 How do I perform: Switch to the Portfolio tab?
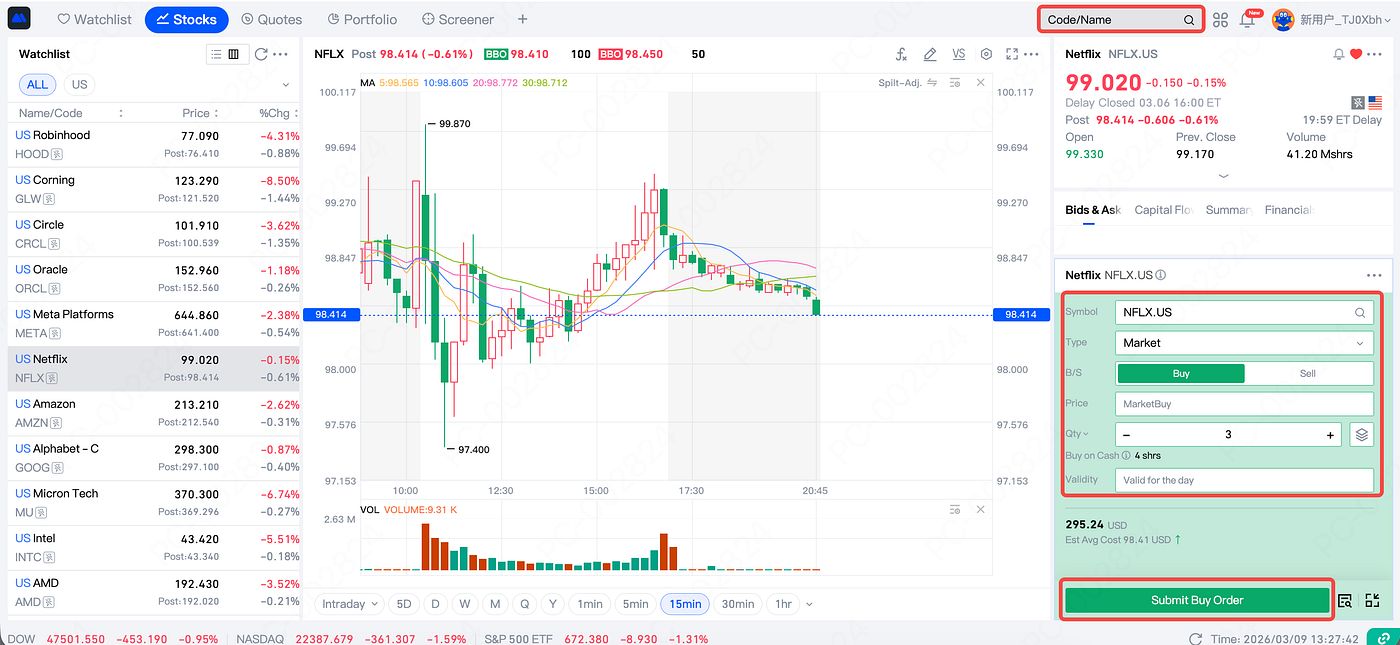point(361,19)
